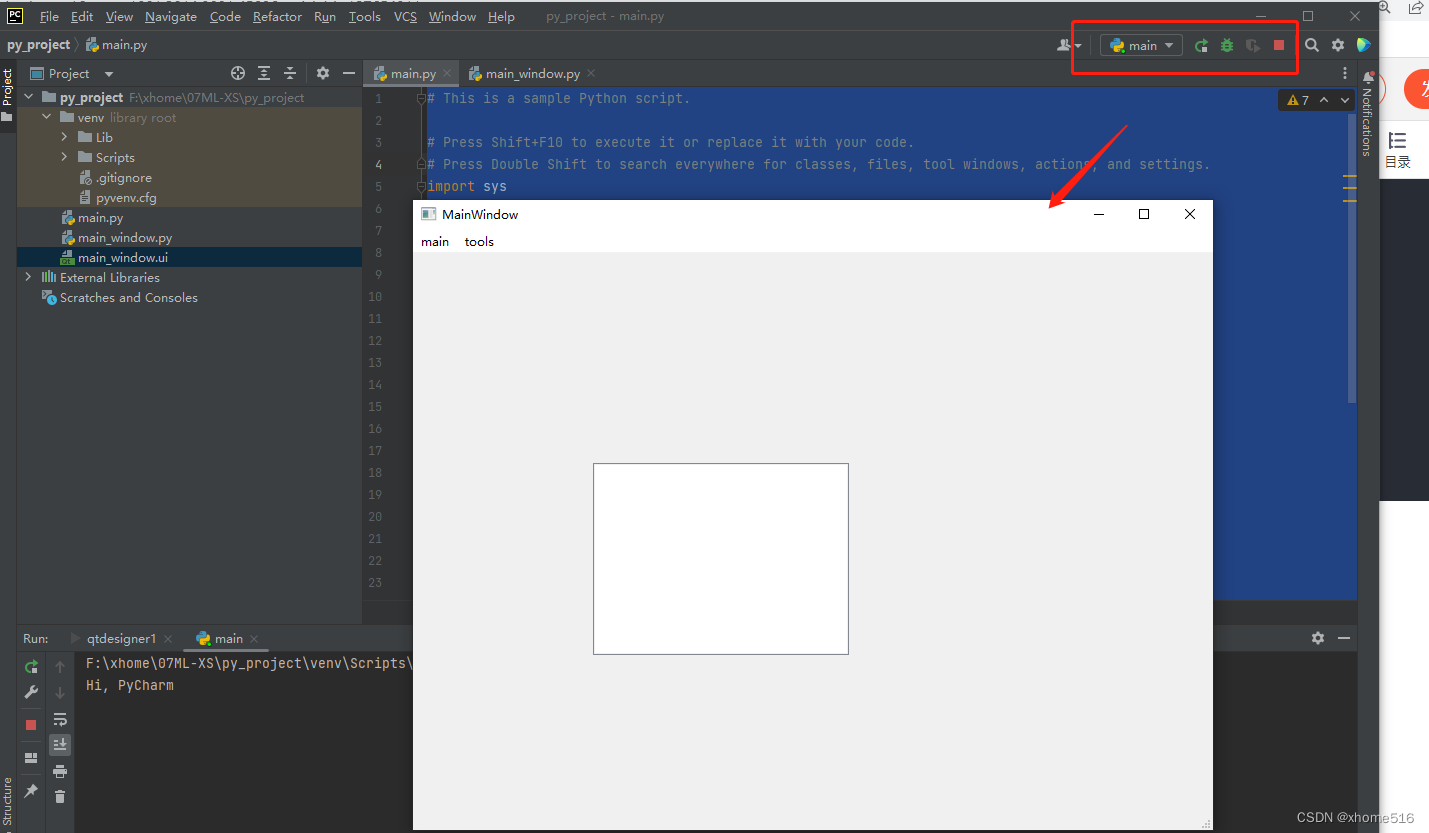Open the editor tabs more options icon

click(1345, 74)
